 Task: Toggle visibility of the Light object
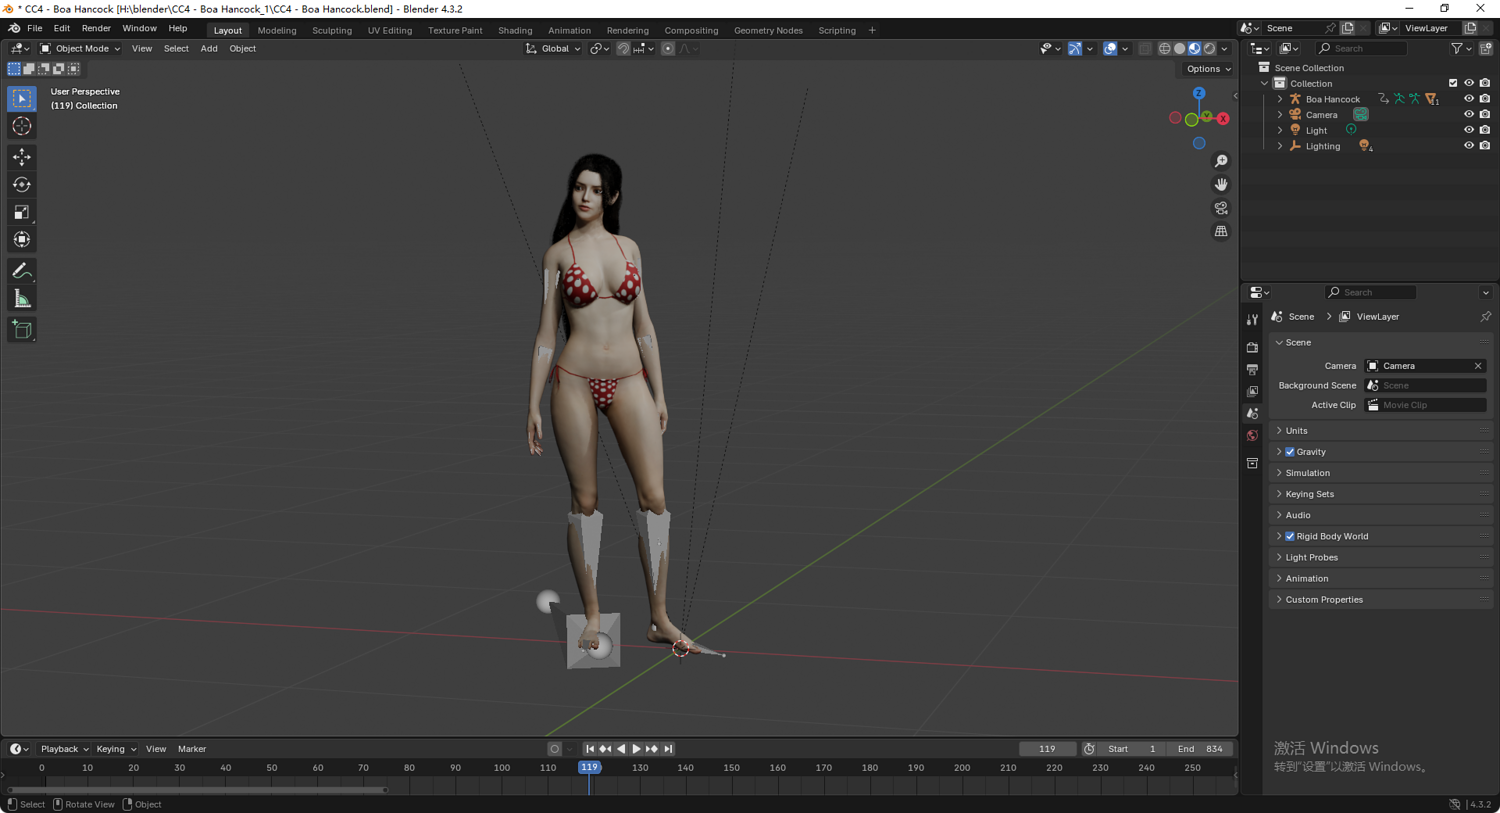click(1469, 130)
